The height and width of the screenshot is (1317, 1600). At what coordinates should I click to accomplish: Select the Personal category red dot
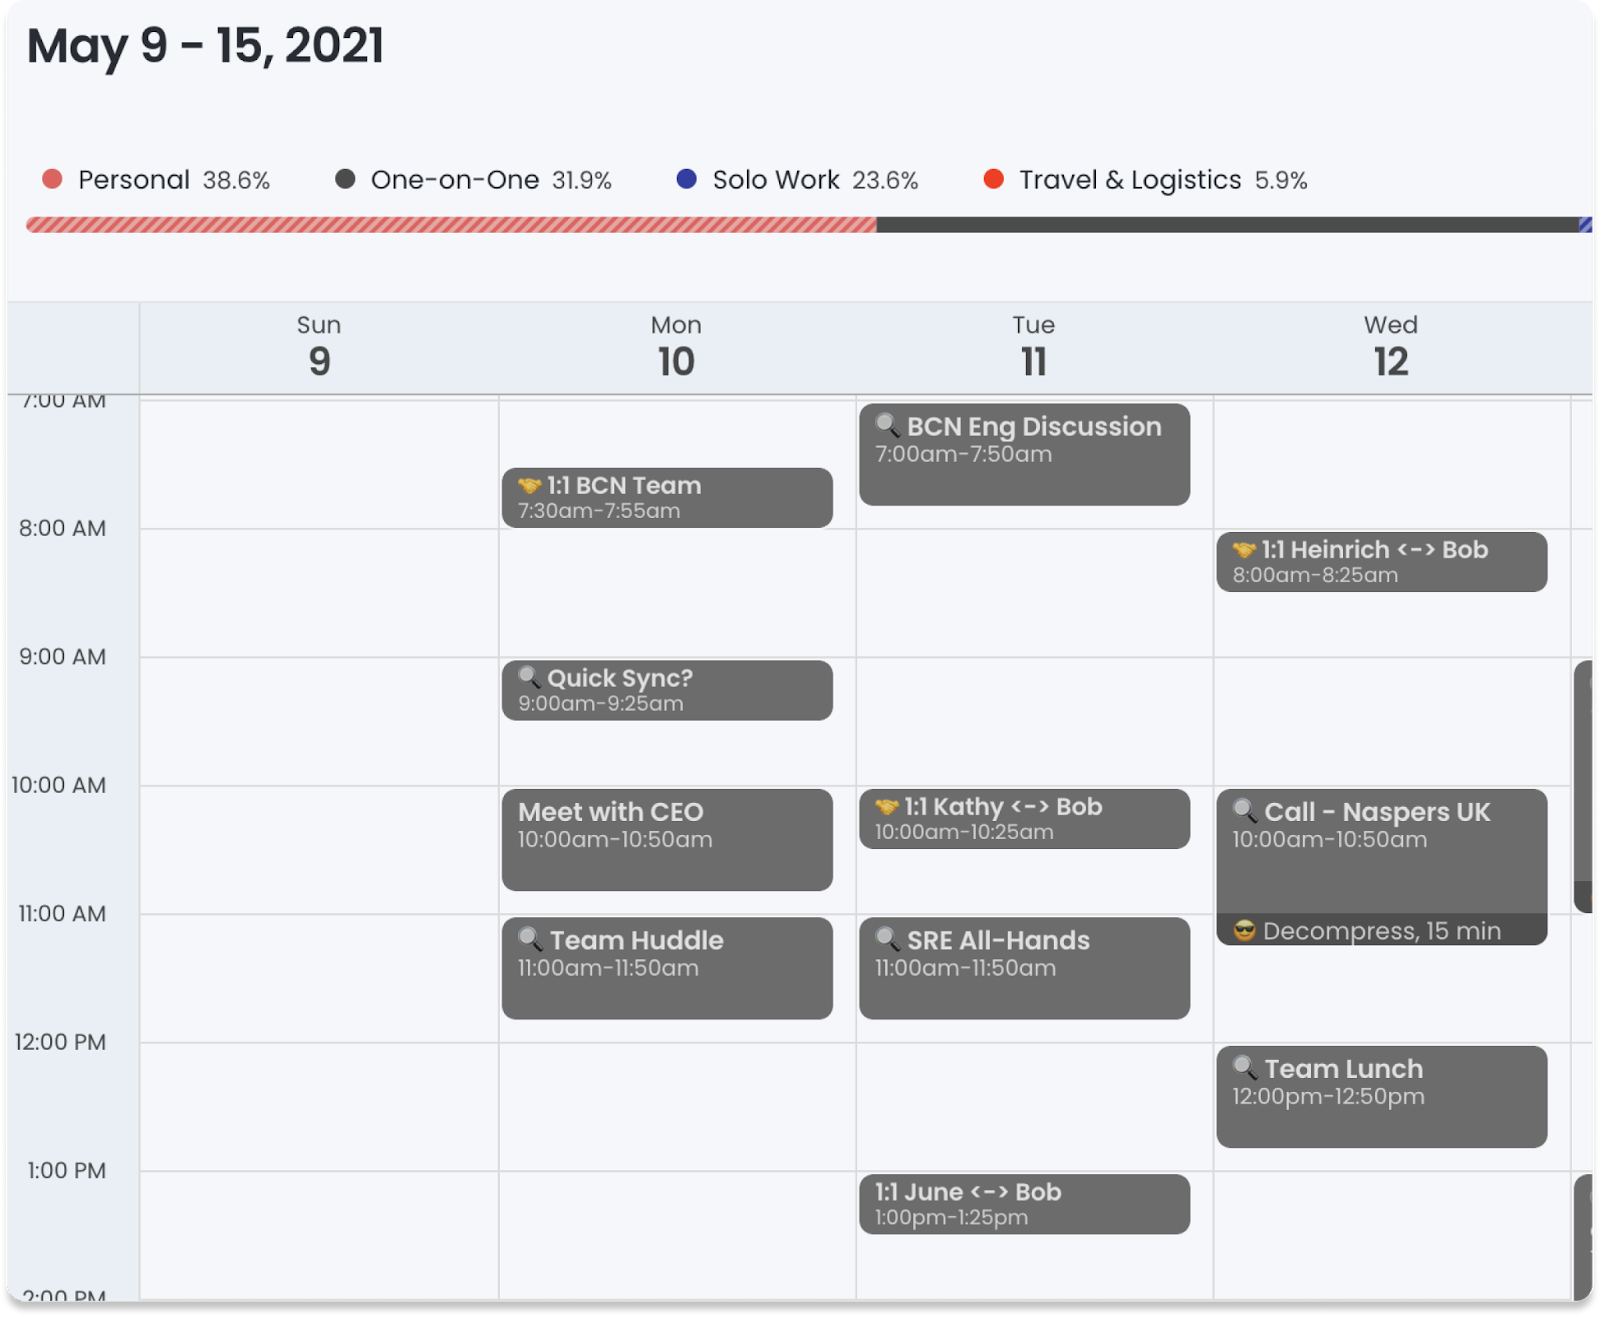point(52,179)
